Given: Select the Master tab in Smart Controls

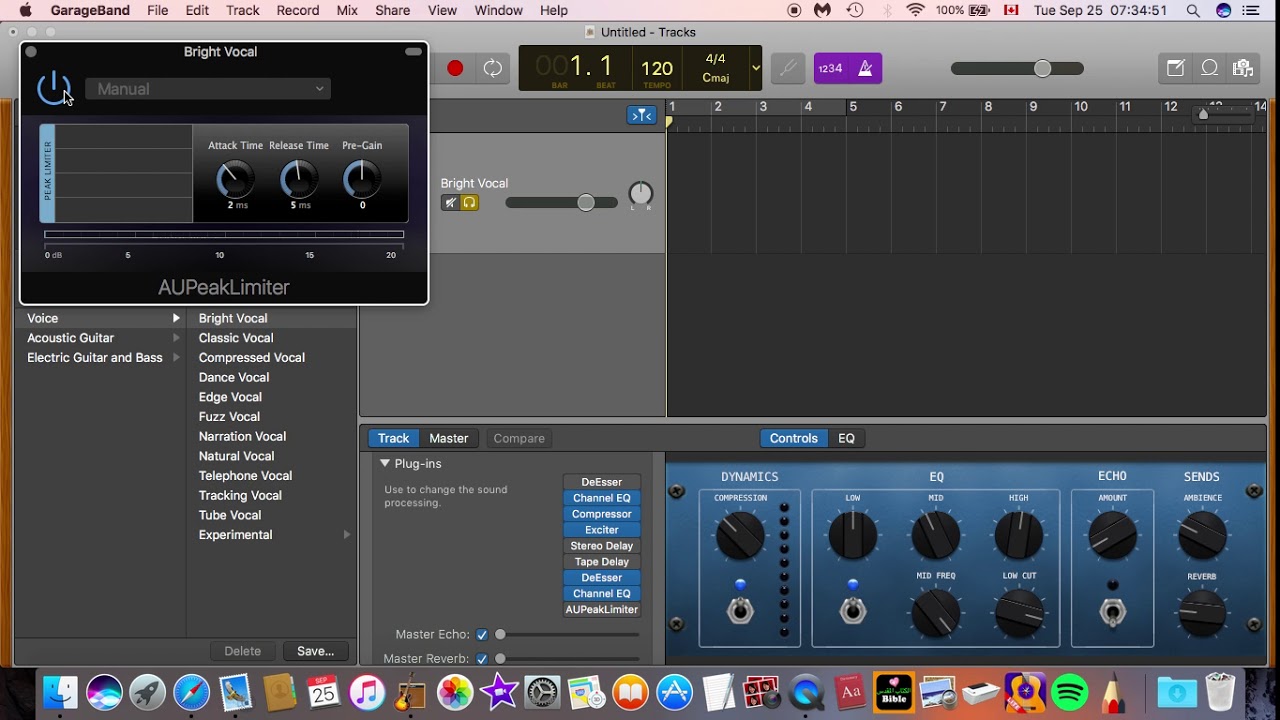Looking at the screenshot, I should point(449,438).
